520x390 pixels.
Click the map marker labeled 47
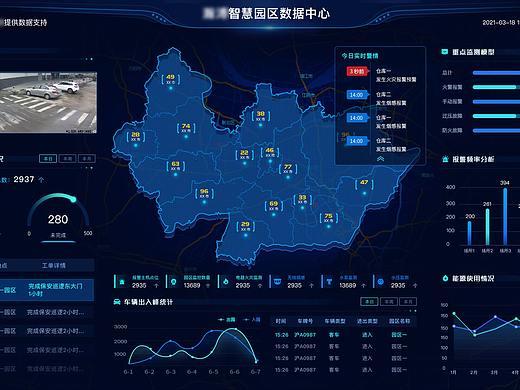point(364,184)
